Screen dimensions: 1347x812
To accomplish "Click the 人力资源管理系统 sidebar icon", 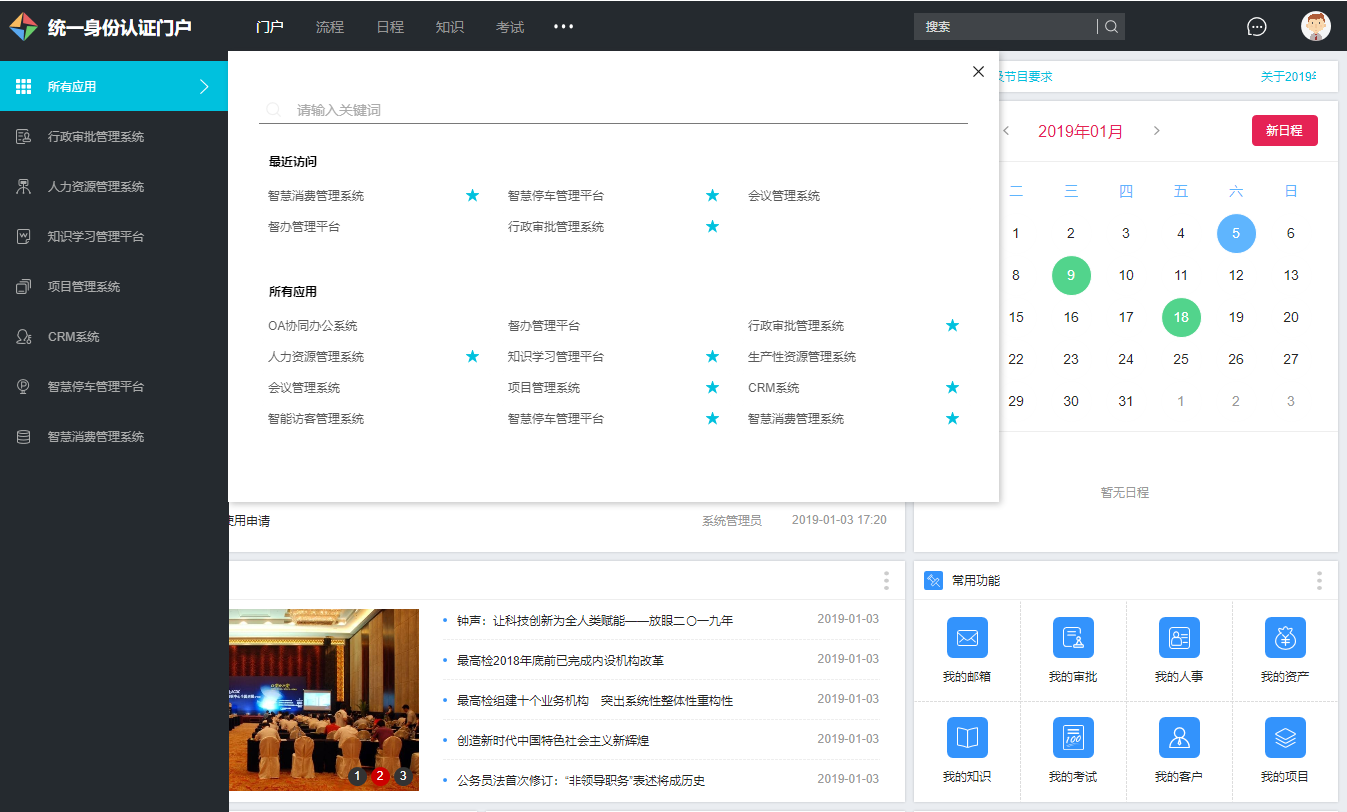I will pyautogui.click(x=24, y=187).
